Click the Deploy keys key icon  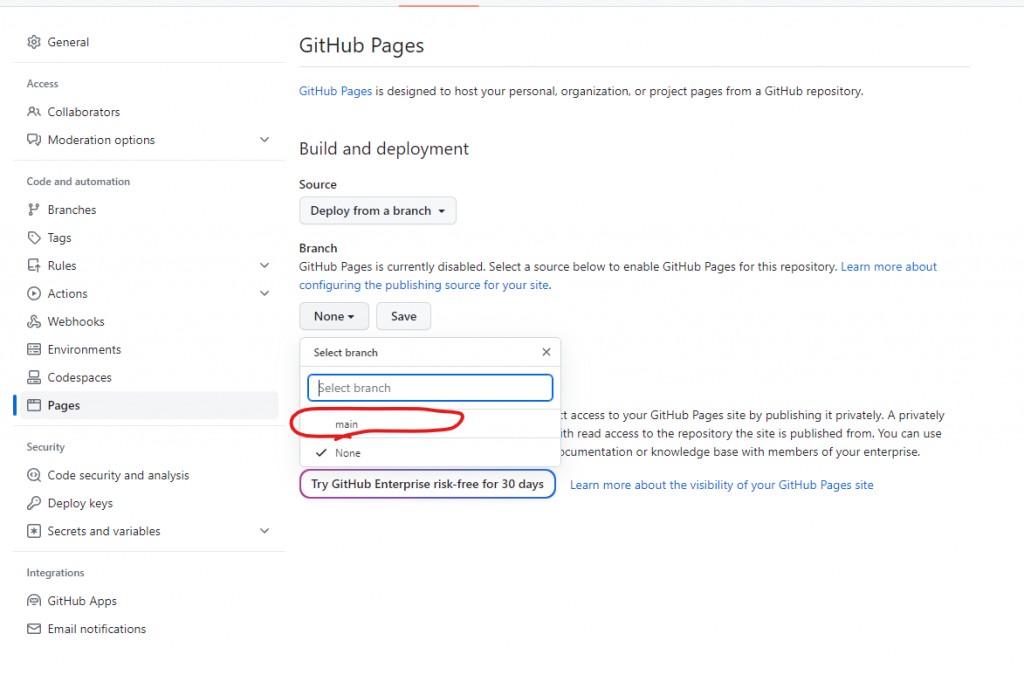coord(34,503)
